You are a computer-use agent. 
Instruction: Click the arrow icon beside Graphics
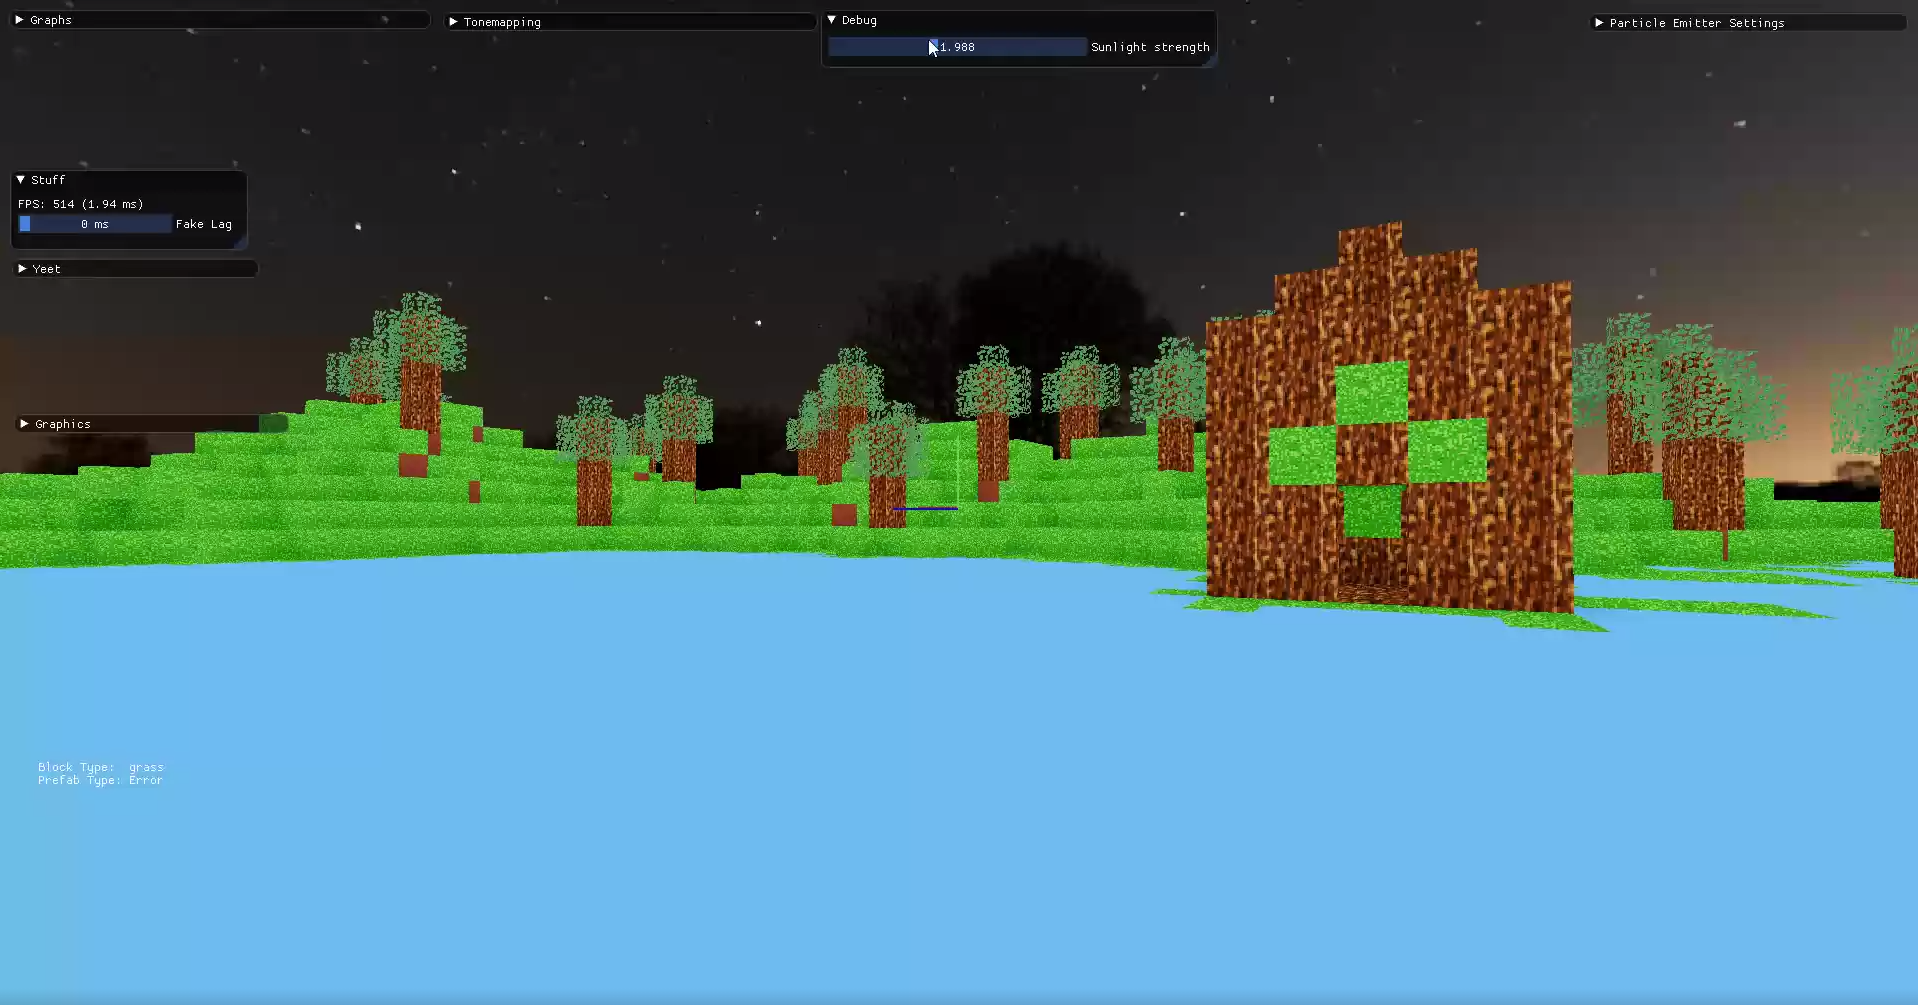coord(24,423)
